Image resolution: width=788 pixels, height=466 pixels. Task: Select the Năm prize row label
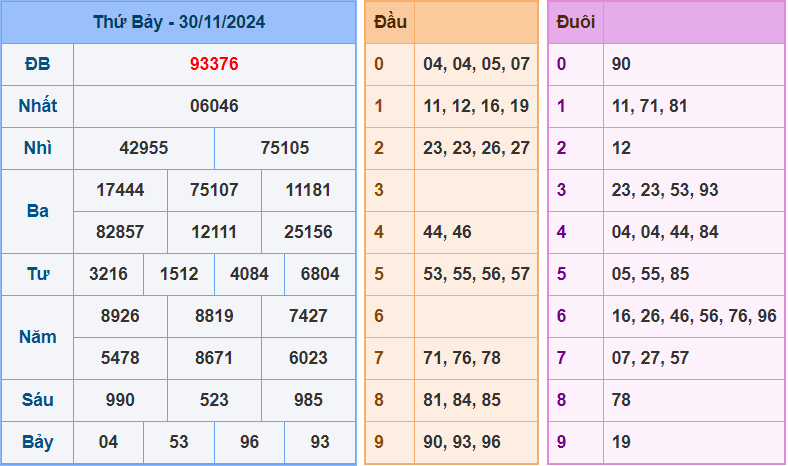pos(38,337)
